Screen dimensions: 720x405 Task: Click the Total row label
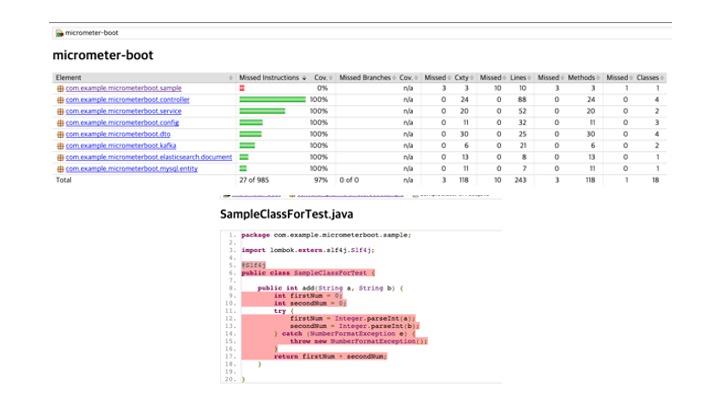tap(64, 180)
